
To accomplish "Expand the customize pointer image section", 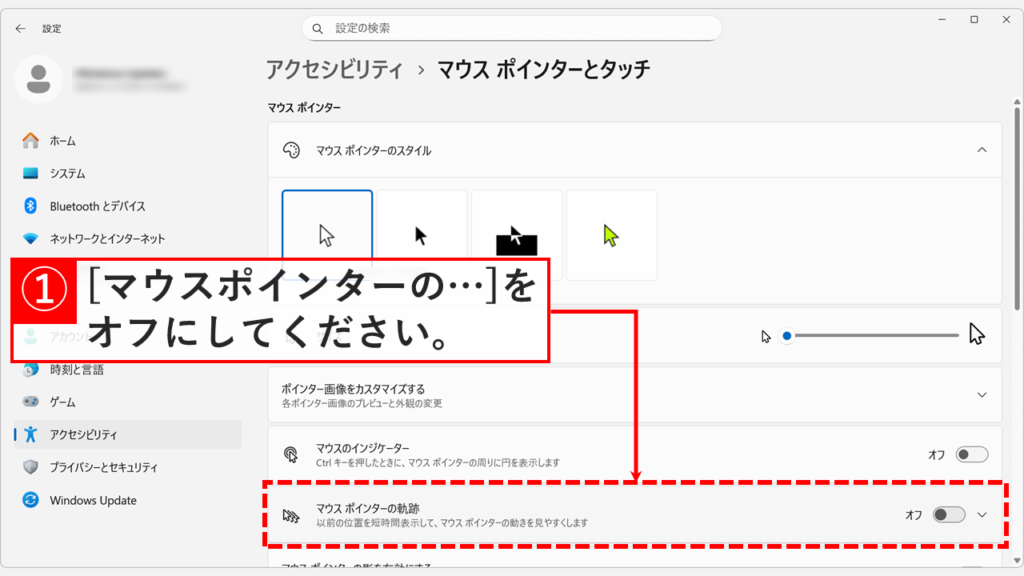I will pos(981,395).
